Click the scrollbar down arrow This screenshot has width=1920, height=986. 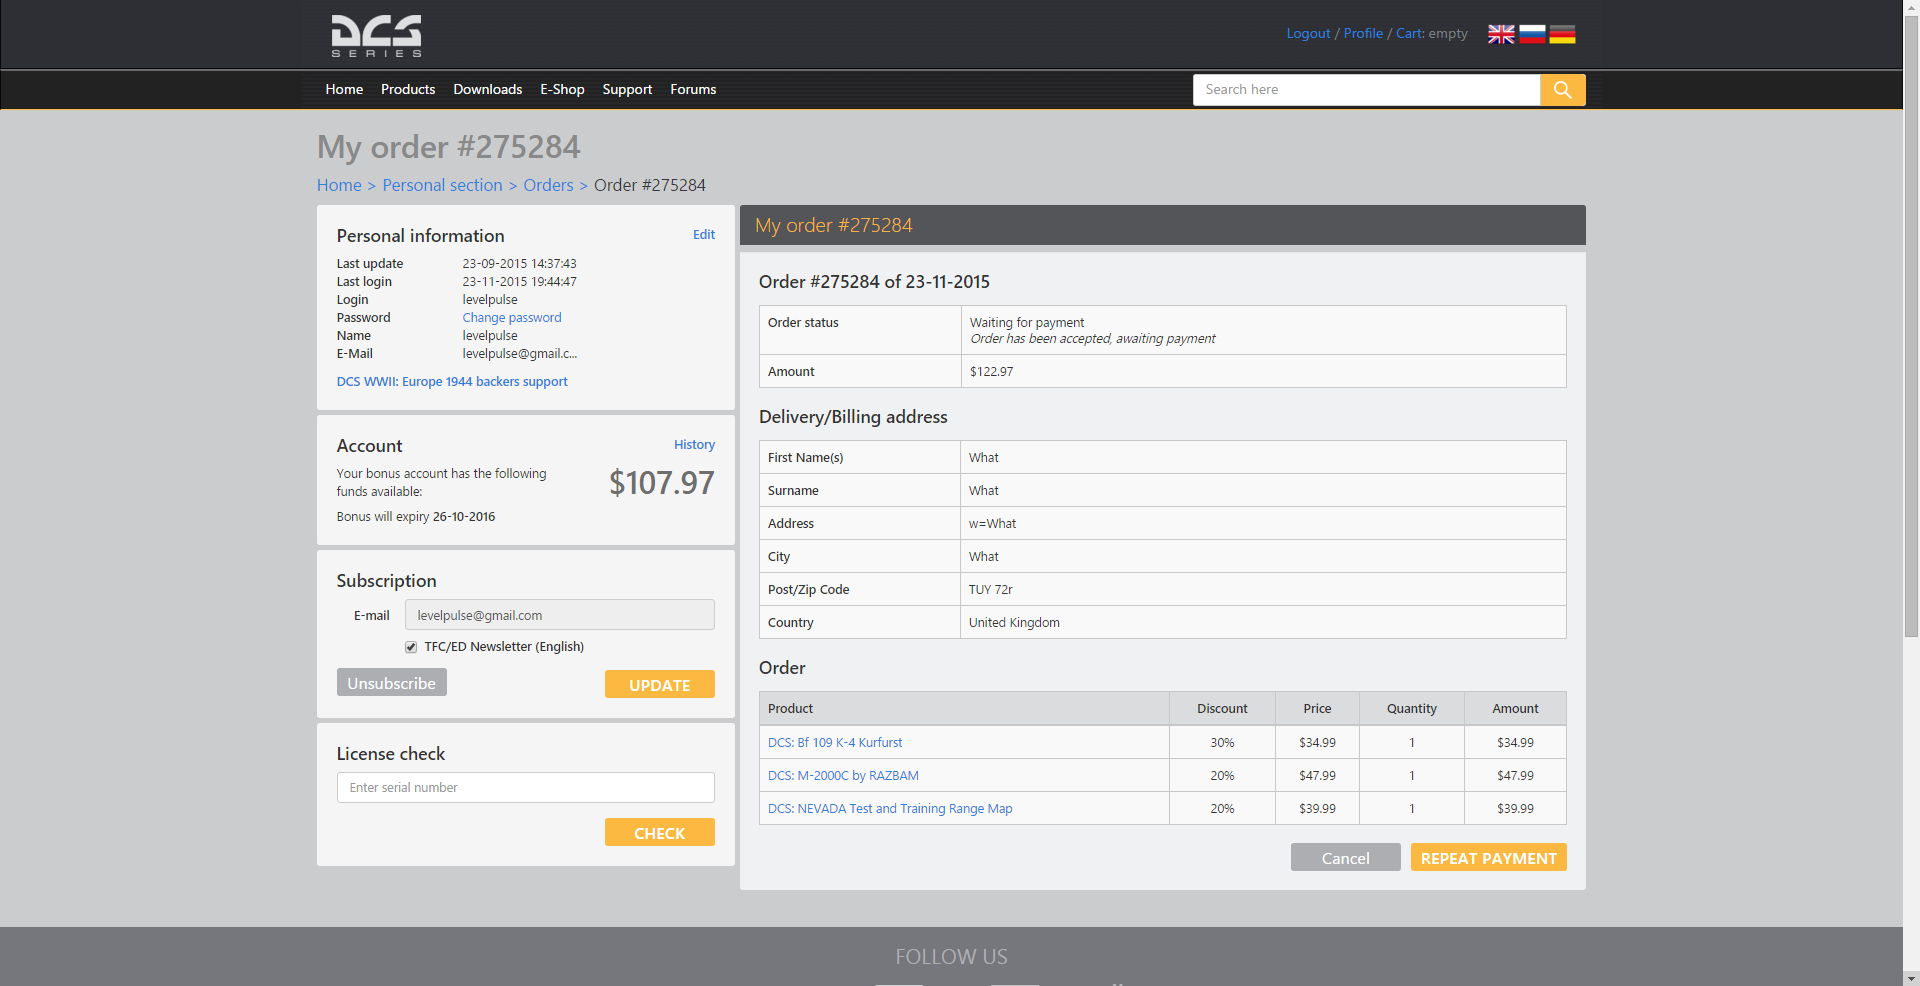[1911, 978]
